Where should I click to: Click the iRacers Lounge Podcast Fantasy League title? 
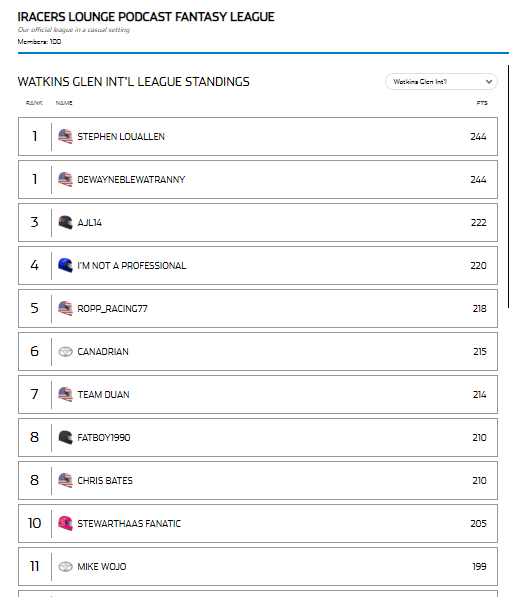[146, 17]
